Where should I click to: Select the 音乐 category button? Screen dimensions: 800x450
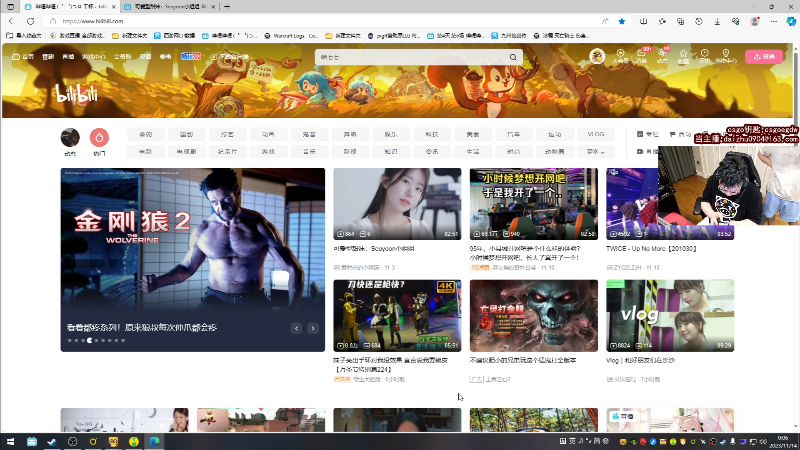pyautogui.click(x=309, y=152)
